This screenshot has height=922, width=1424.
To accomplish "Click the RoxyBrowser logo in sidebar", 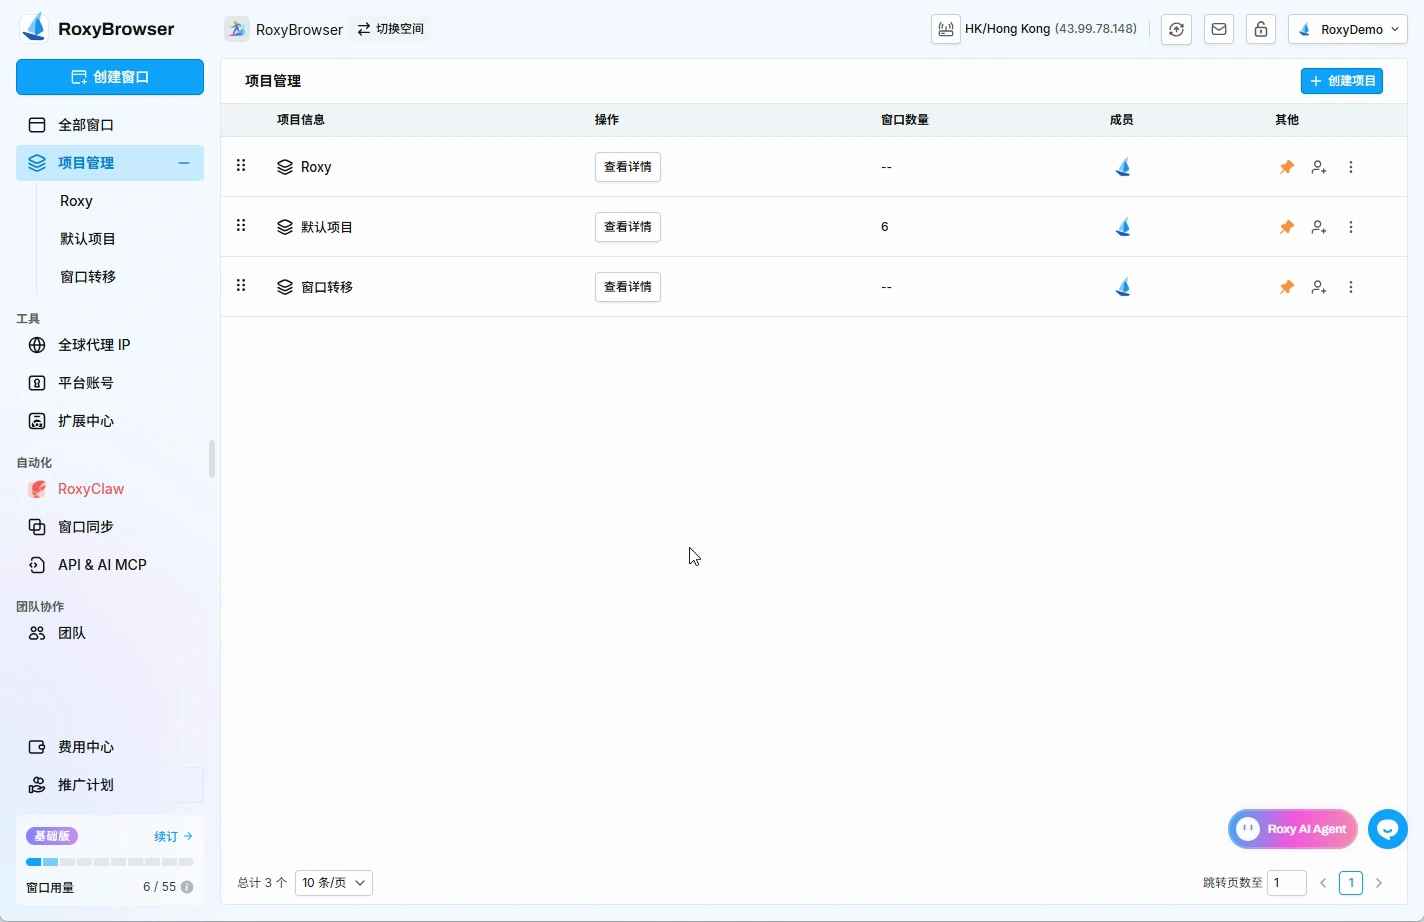I will click(97, 28).
